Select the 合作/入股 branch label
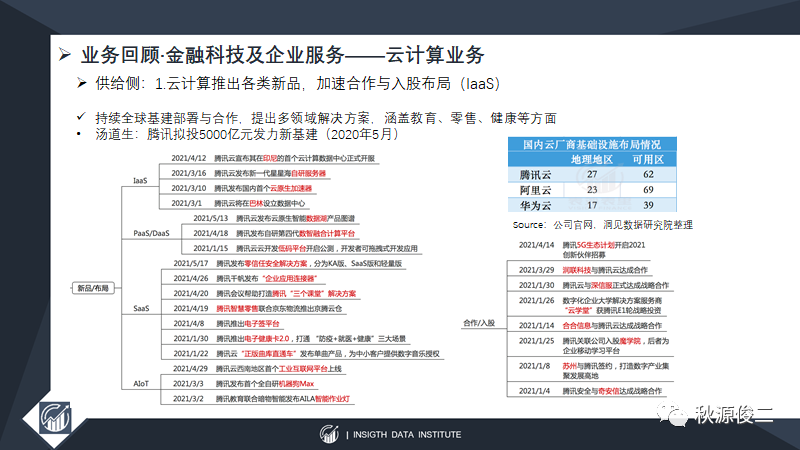The image size is (800, 450). click(479, 323)
